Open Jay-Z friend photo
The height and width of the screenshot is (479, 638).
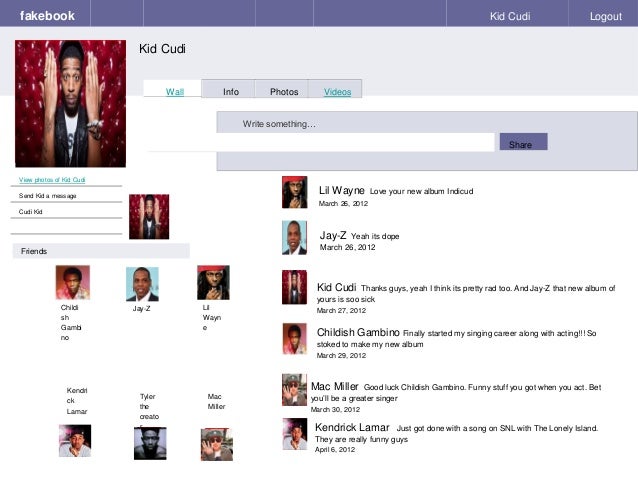pos(142,284)
